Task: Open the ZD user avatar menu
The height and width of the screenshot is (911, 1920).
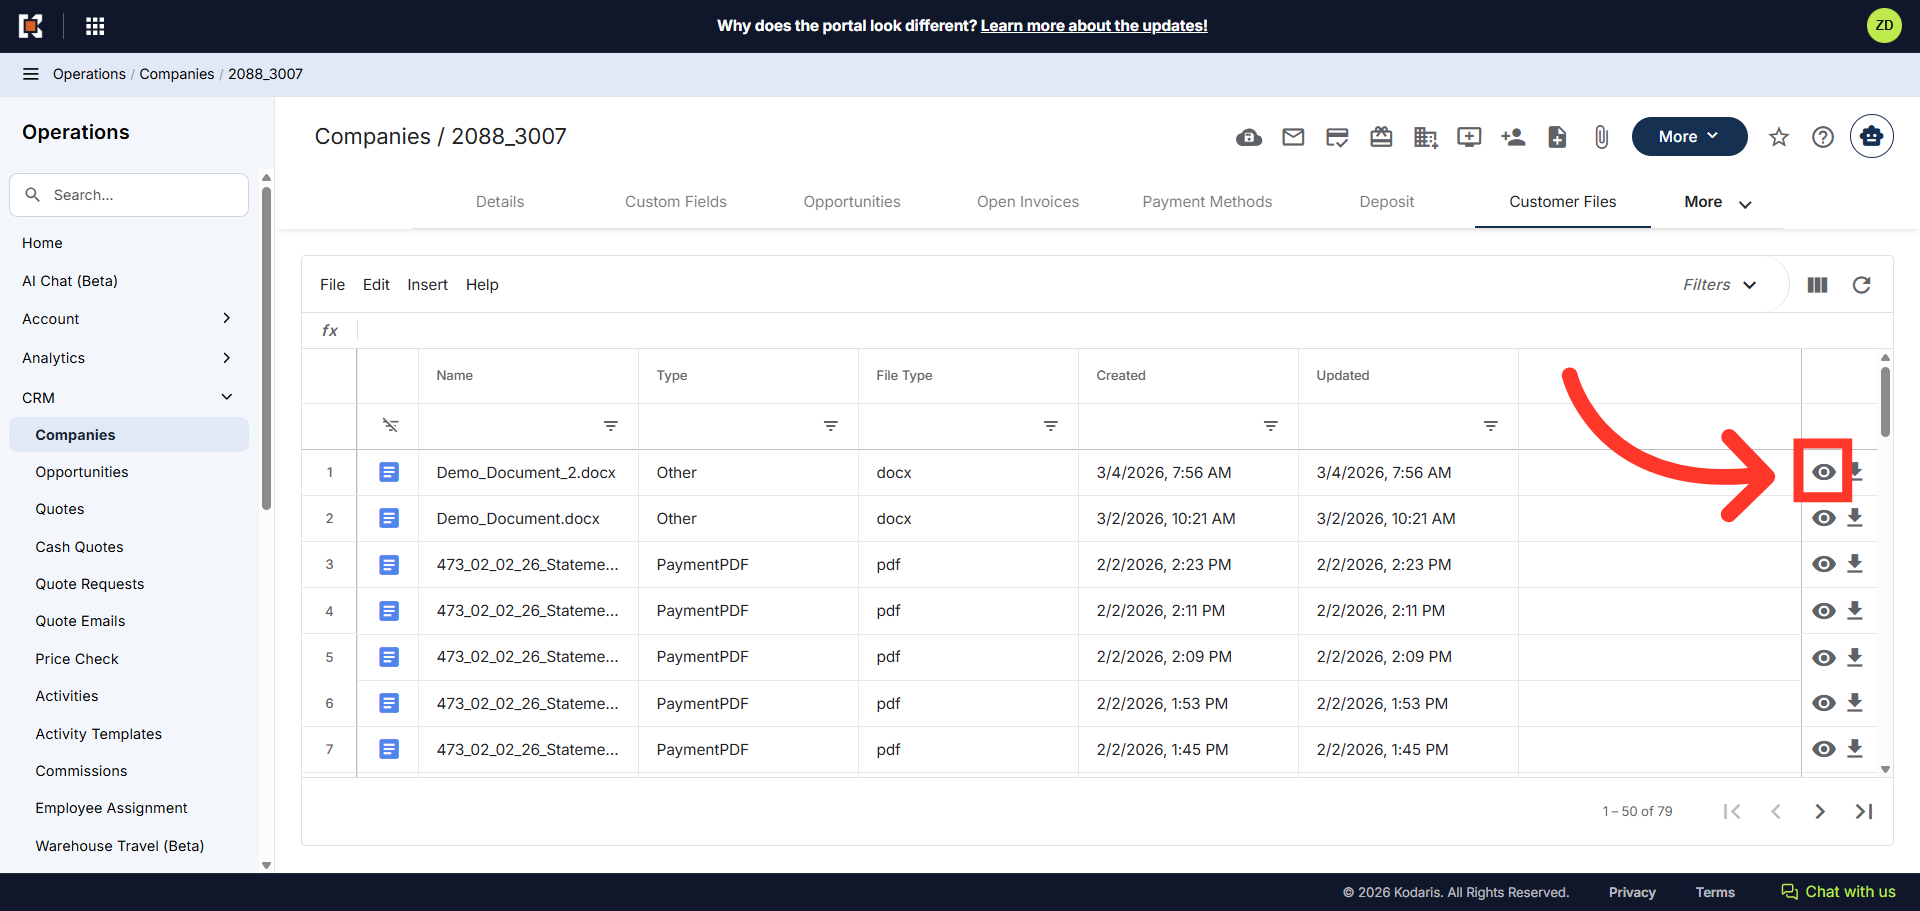Action: (1884, 26)
